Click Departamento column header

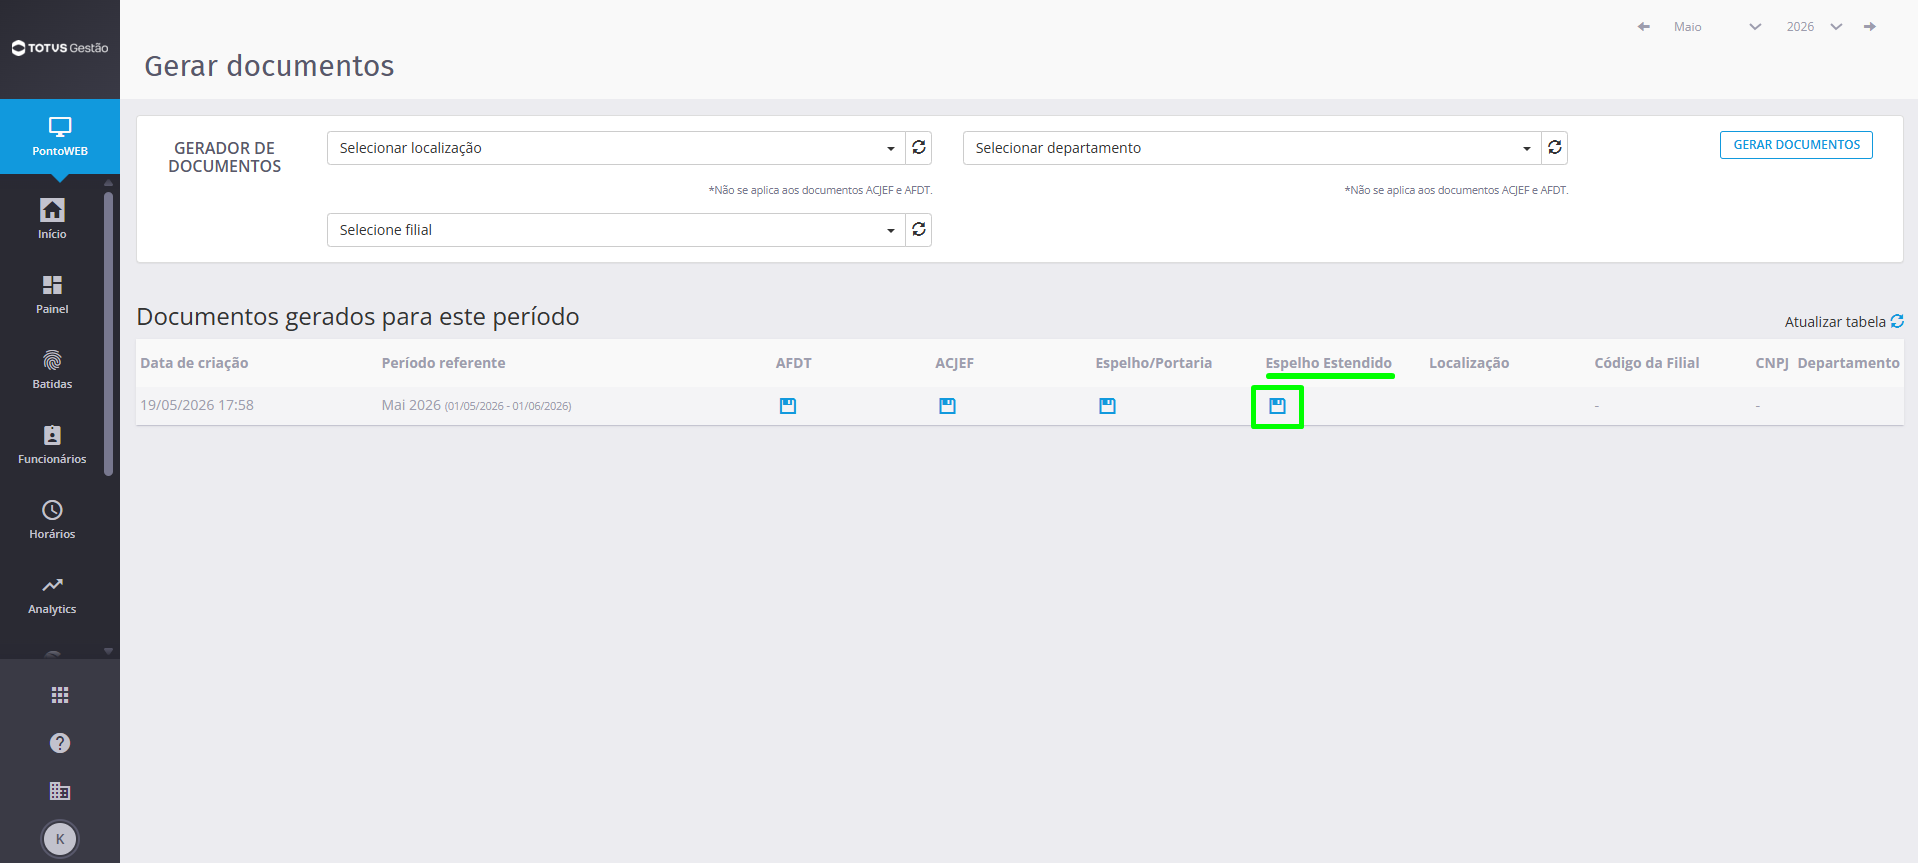(1848, 363)
